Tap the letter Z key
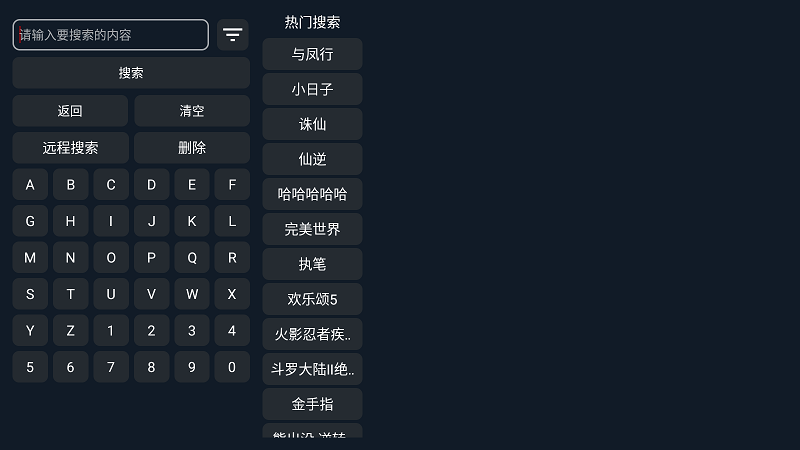 pos(70,331)
